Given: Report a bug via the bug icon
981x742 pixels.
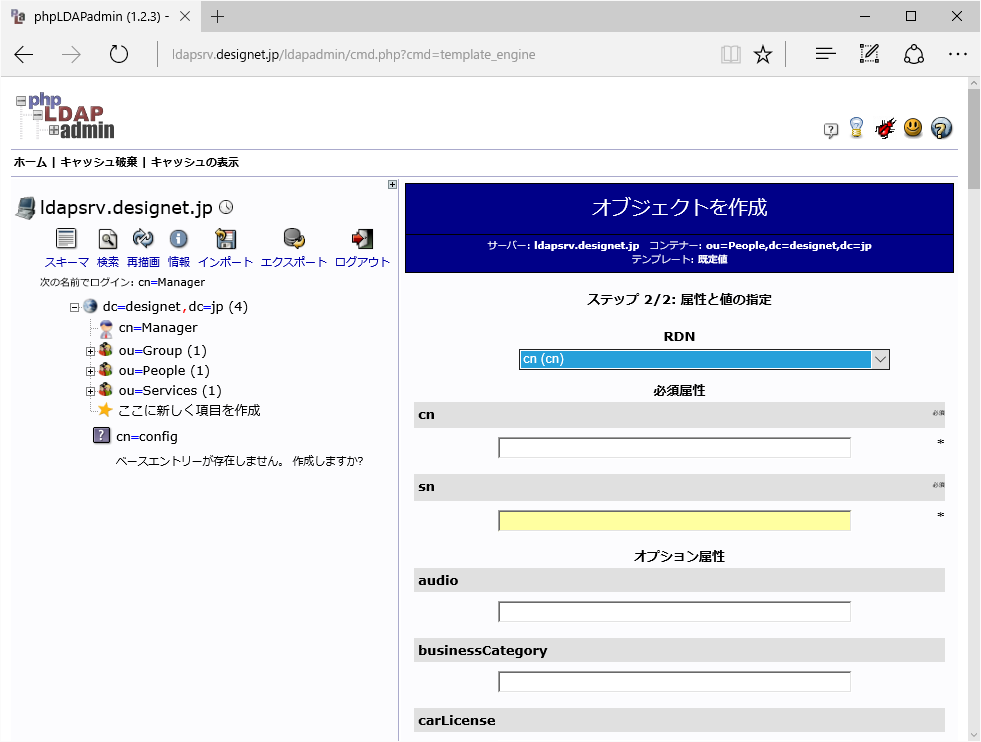Looking at the screenshot, I should pos(885,128).
